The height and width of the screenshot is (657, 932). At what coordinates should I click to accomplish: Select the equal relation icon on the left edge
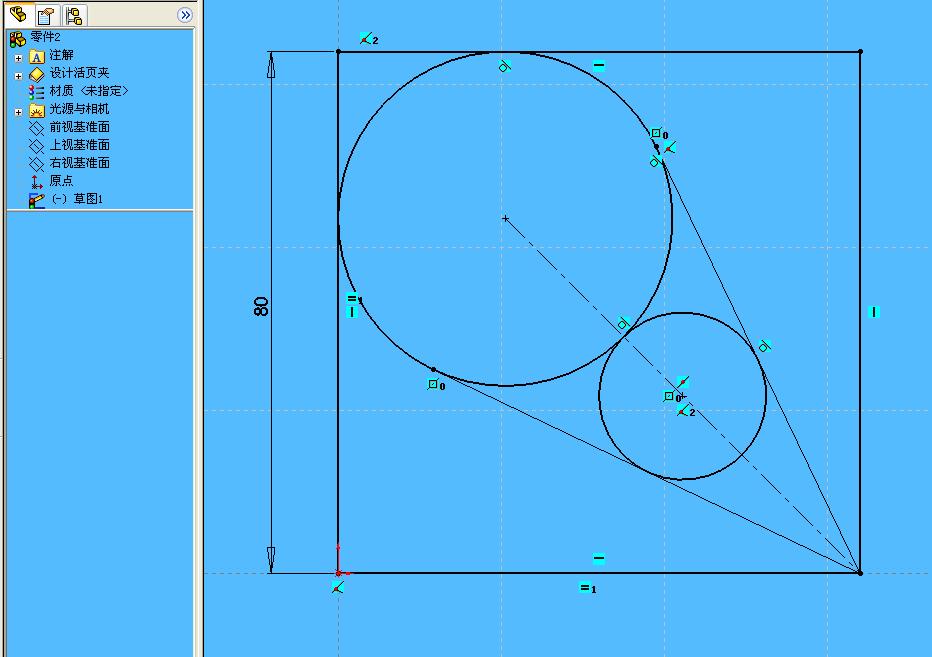[354, 298]
